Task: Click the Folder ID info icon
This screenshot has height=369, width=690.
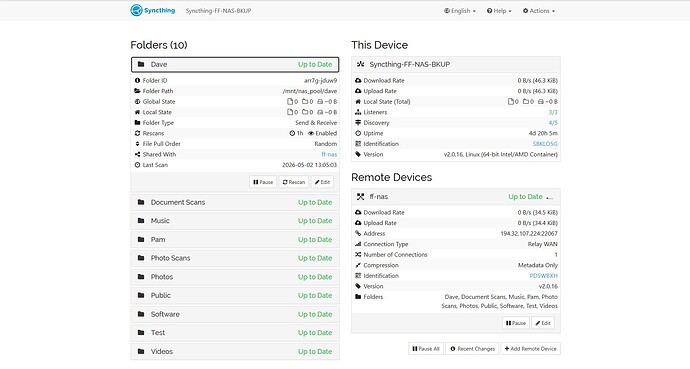Action: click(137, 80)
